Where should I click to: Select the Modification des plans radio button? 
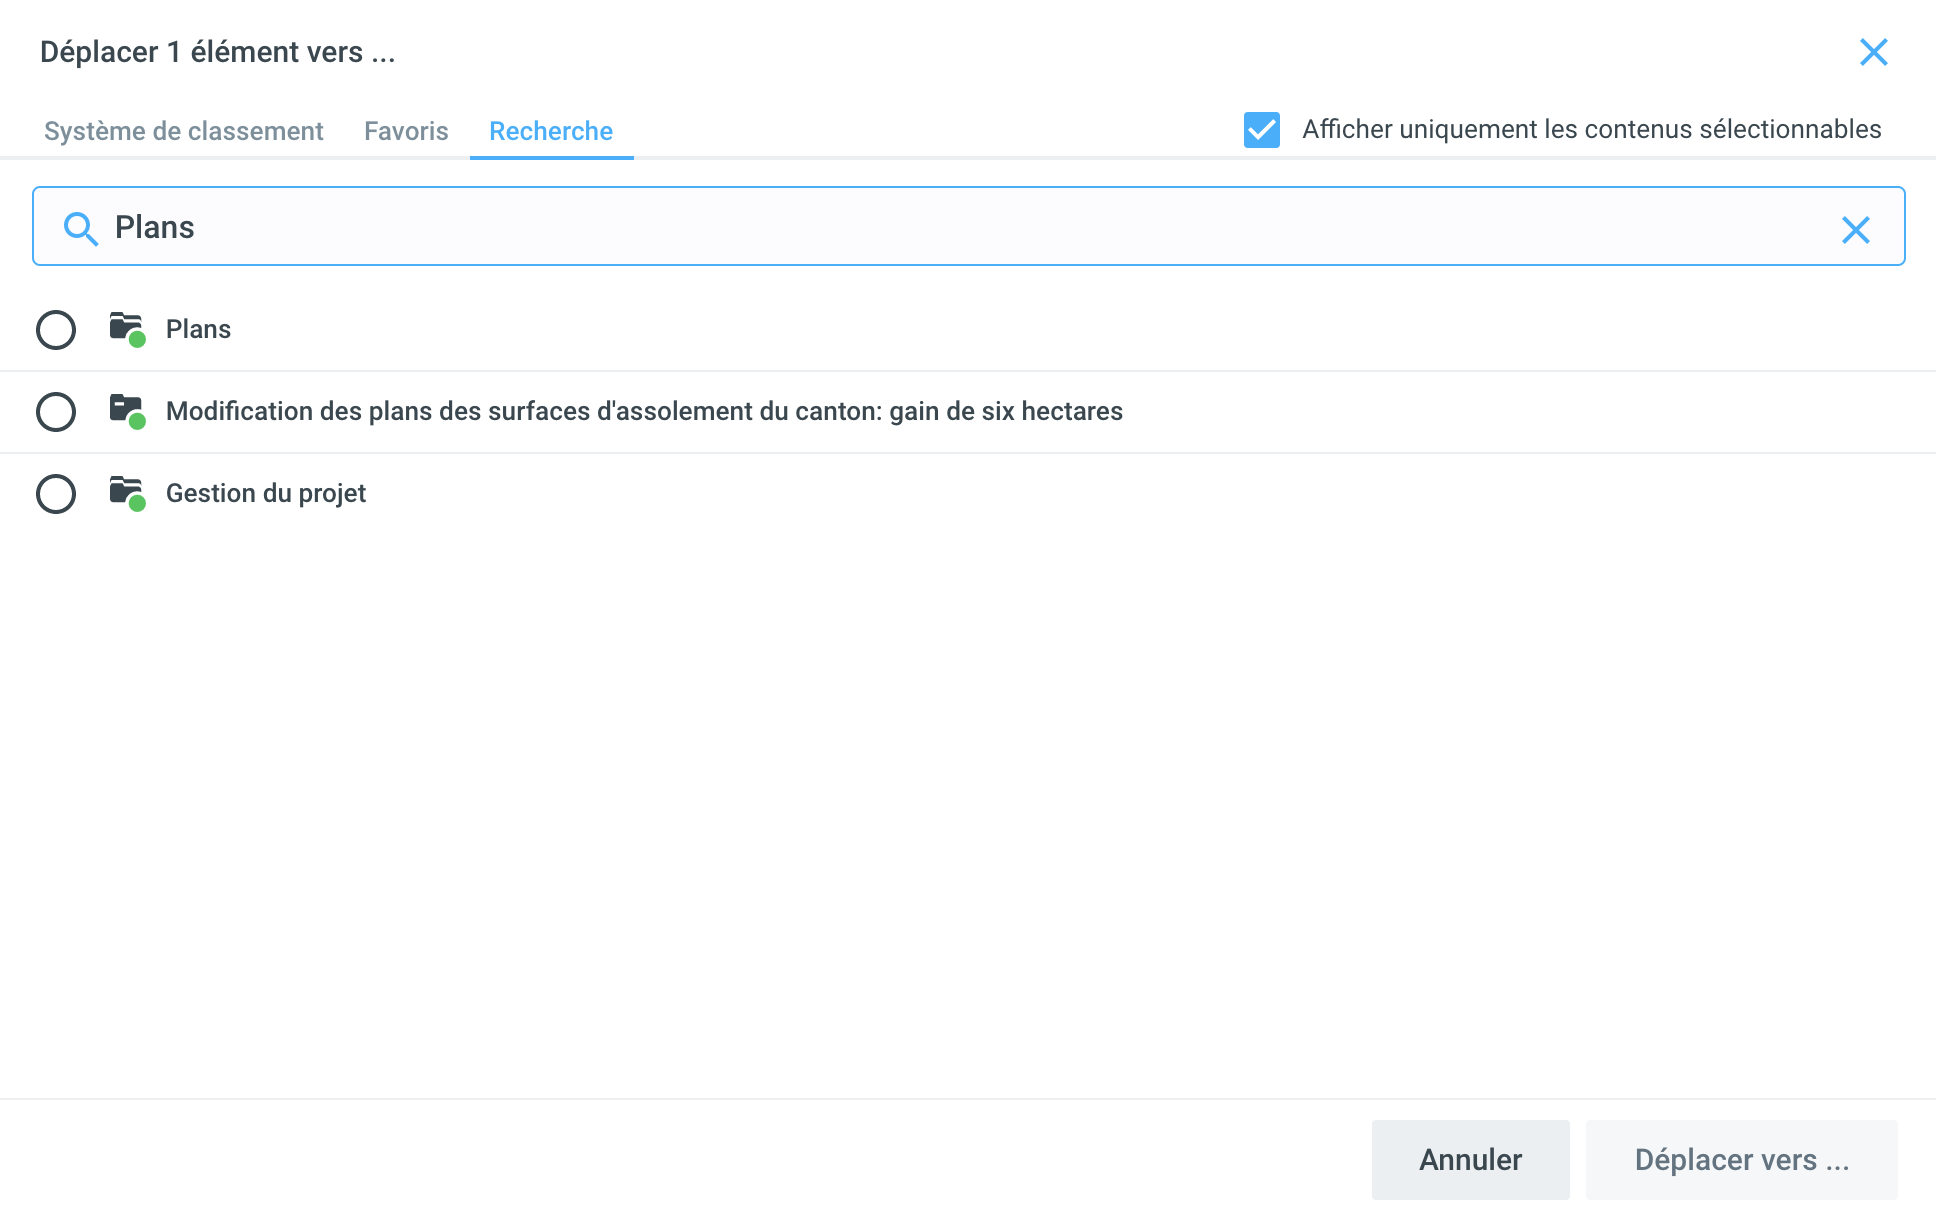(x=56, y=411)
